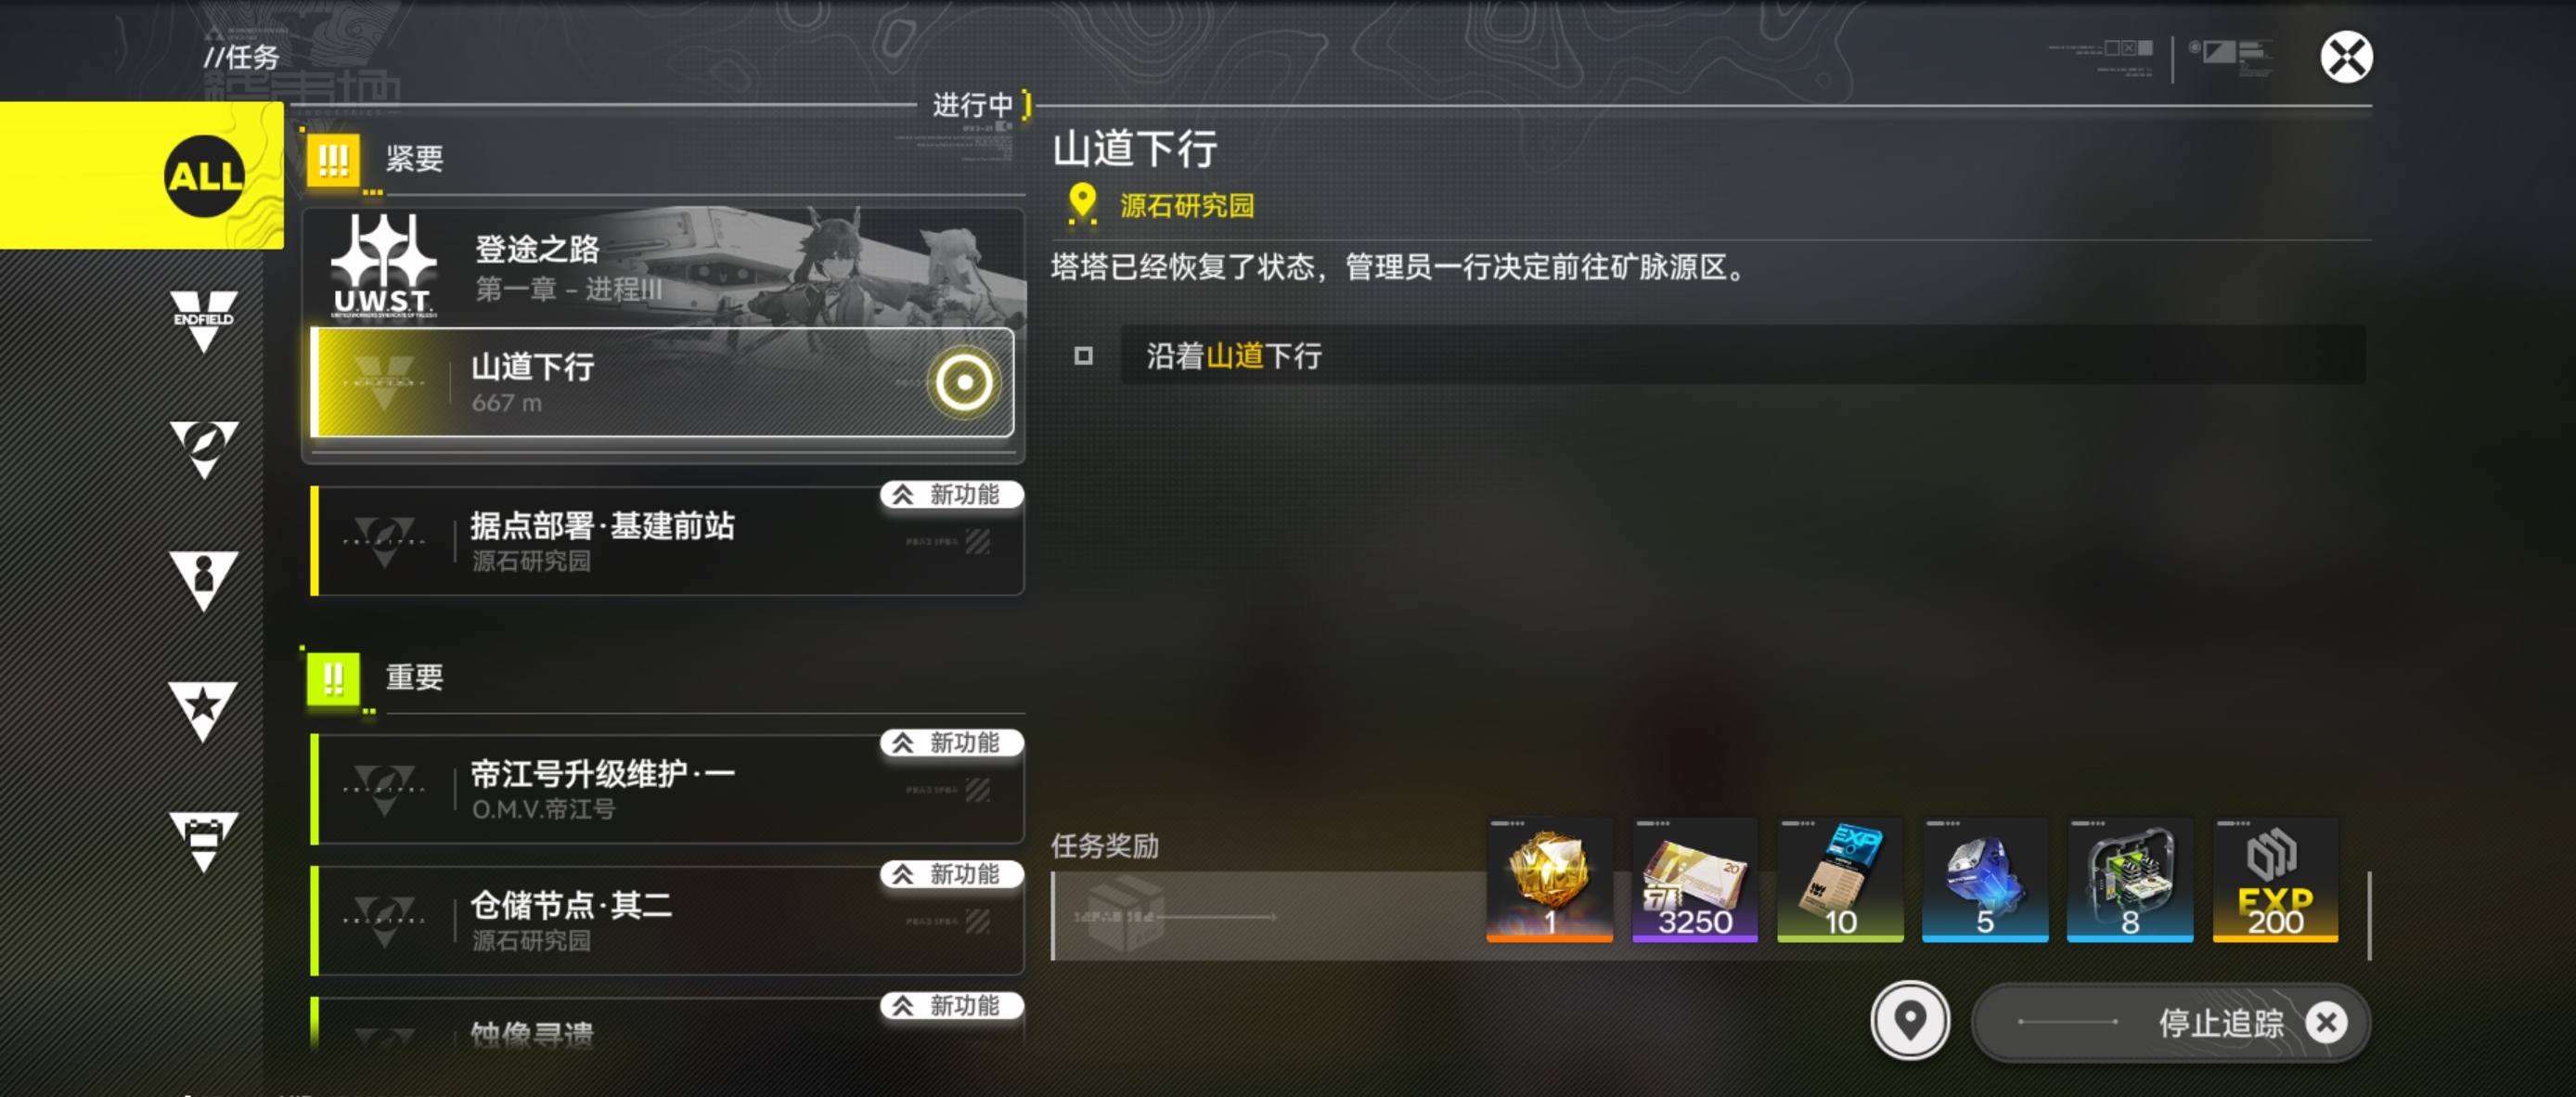The height and width of the screenshot is (1097, 2576).
Task: Select the ALL quests filter tab
Action: coord(141,175)
